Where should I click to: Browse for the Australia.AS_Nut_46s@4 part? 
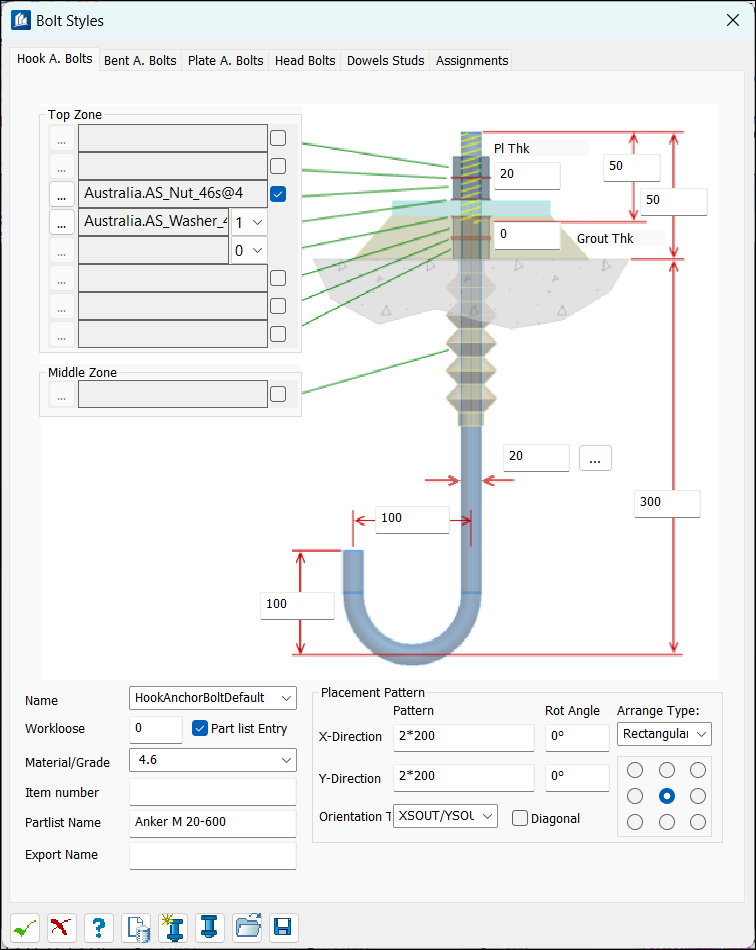point(62,194)
